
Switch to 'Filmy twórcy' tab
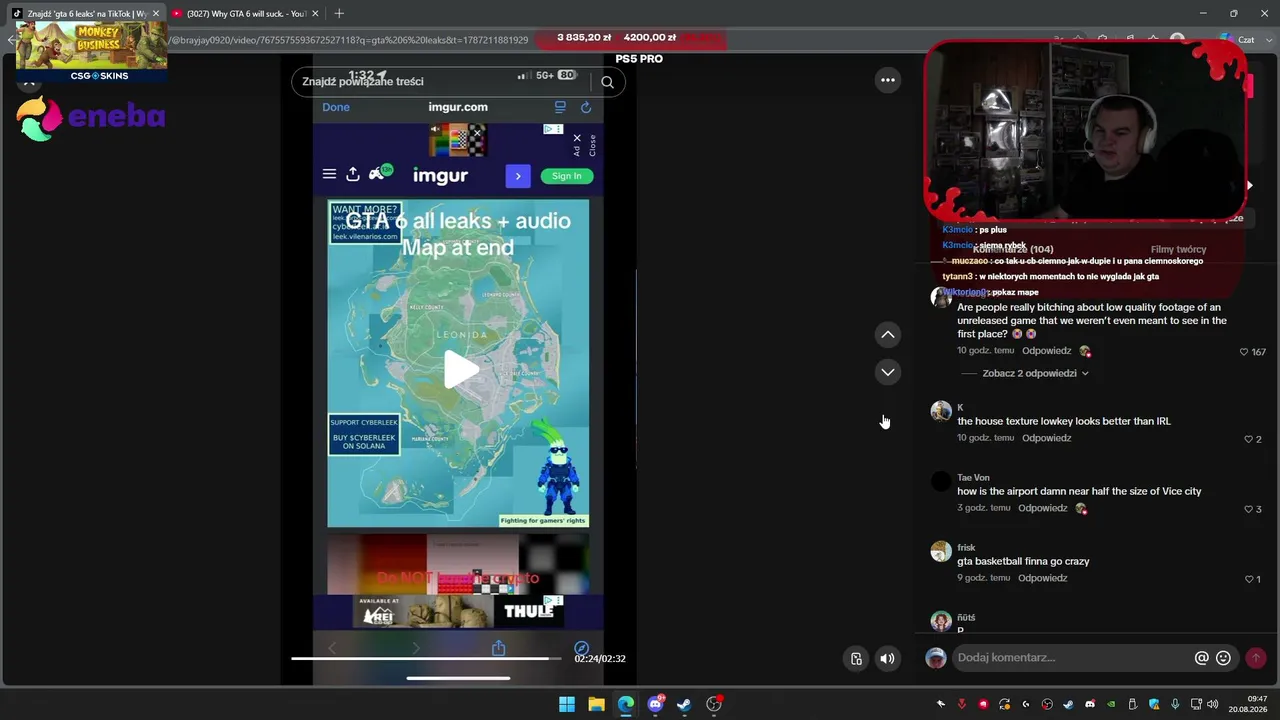(1178, 249)
